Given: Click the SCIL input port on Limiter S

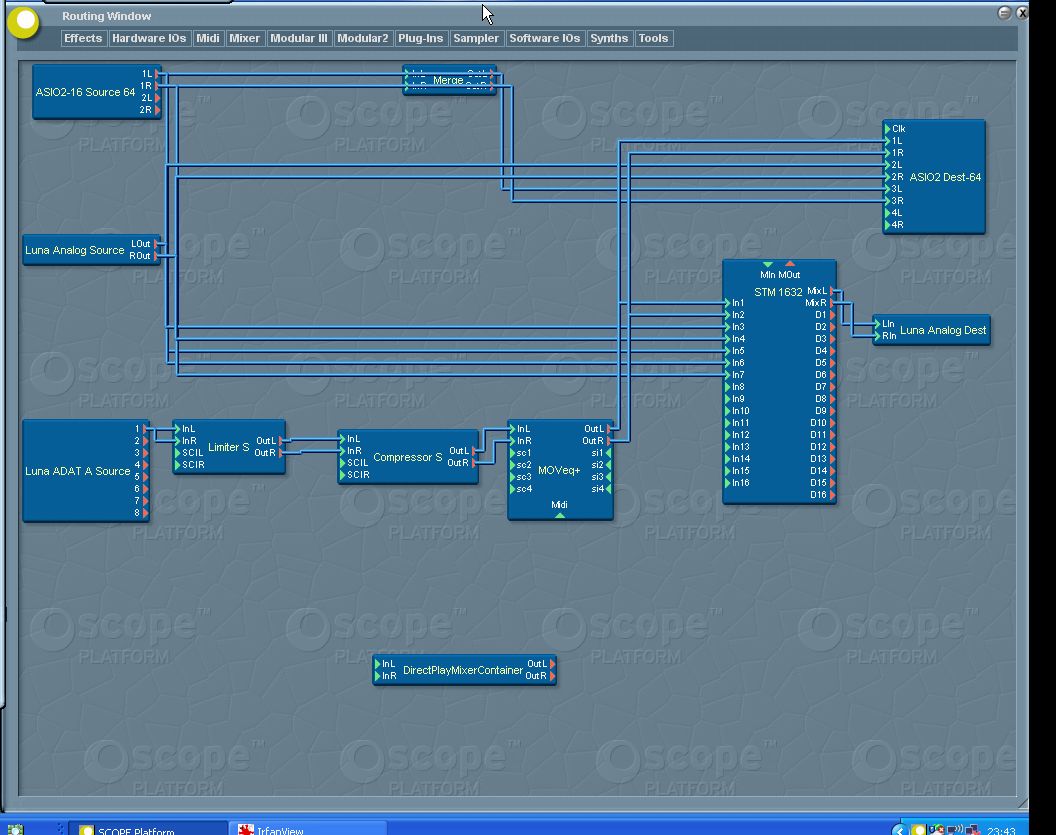Looking at the screenshot, I should tap(178, 453).
